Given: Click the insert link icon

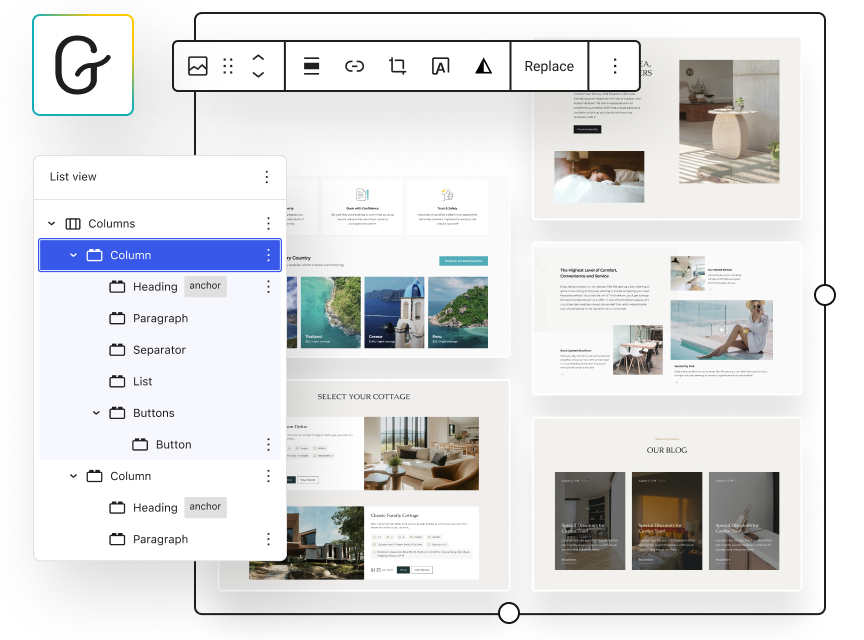Looking at the screenshot, I should [354, 66].
